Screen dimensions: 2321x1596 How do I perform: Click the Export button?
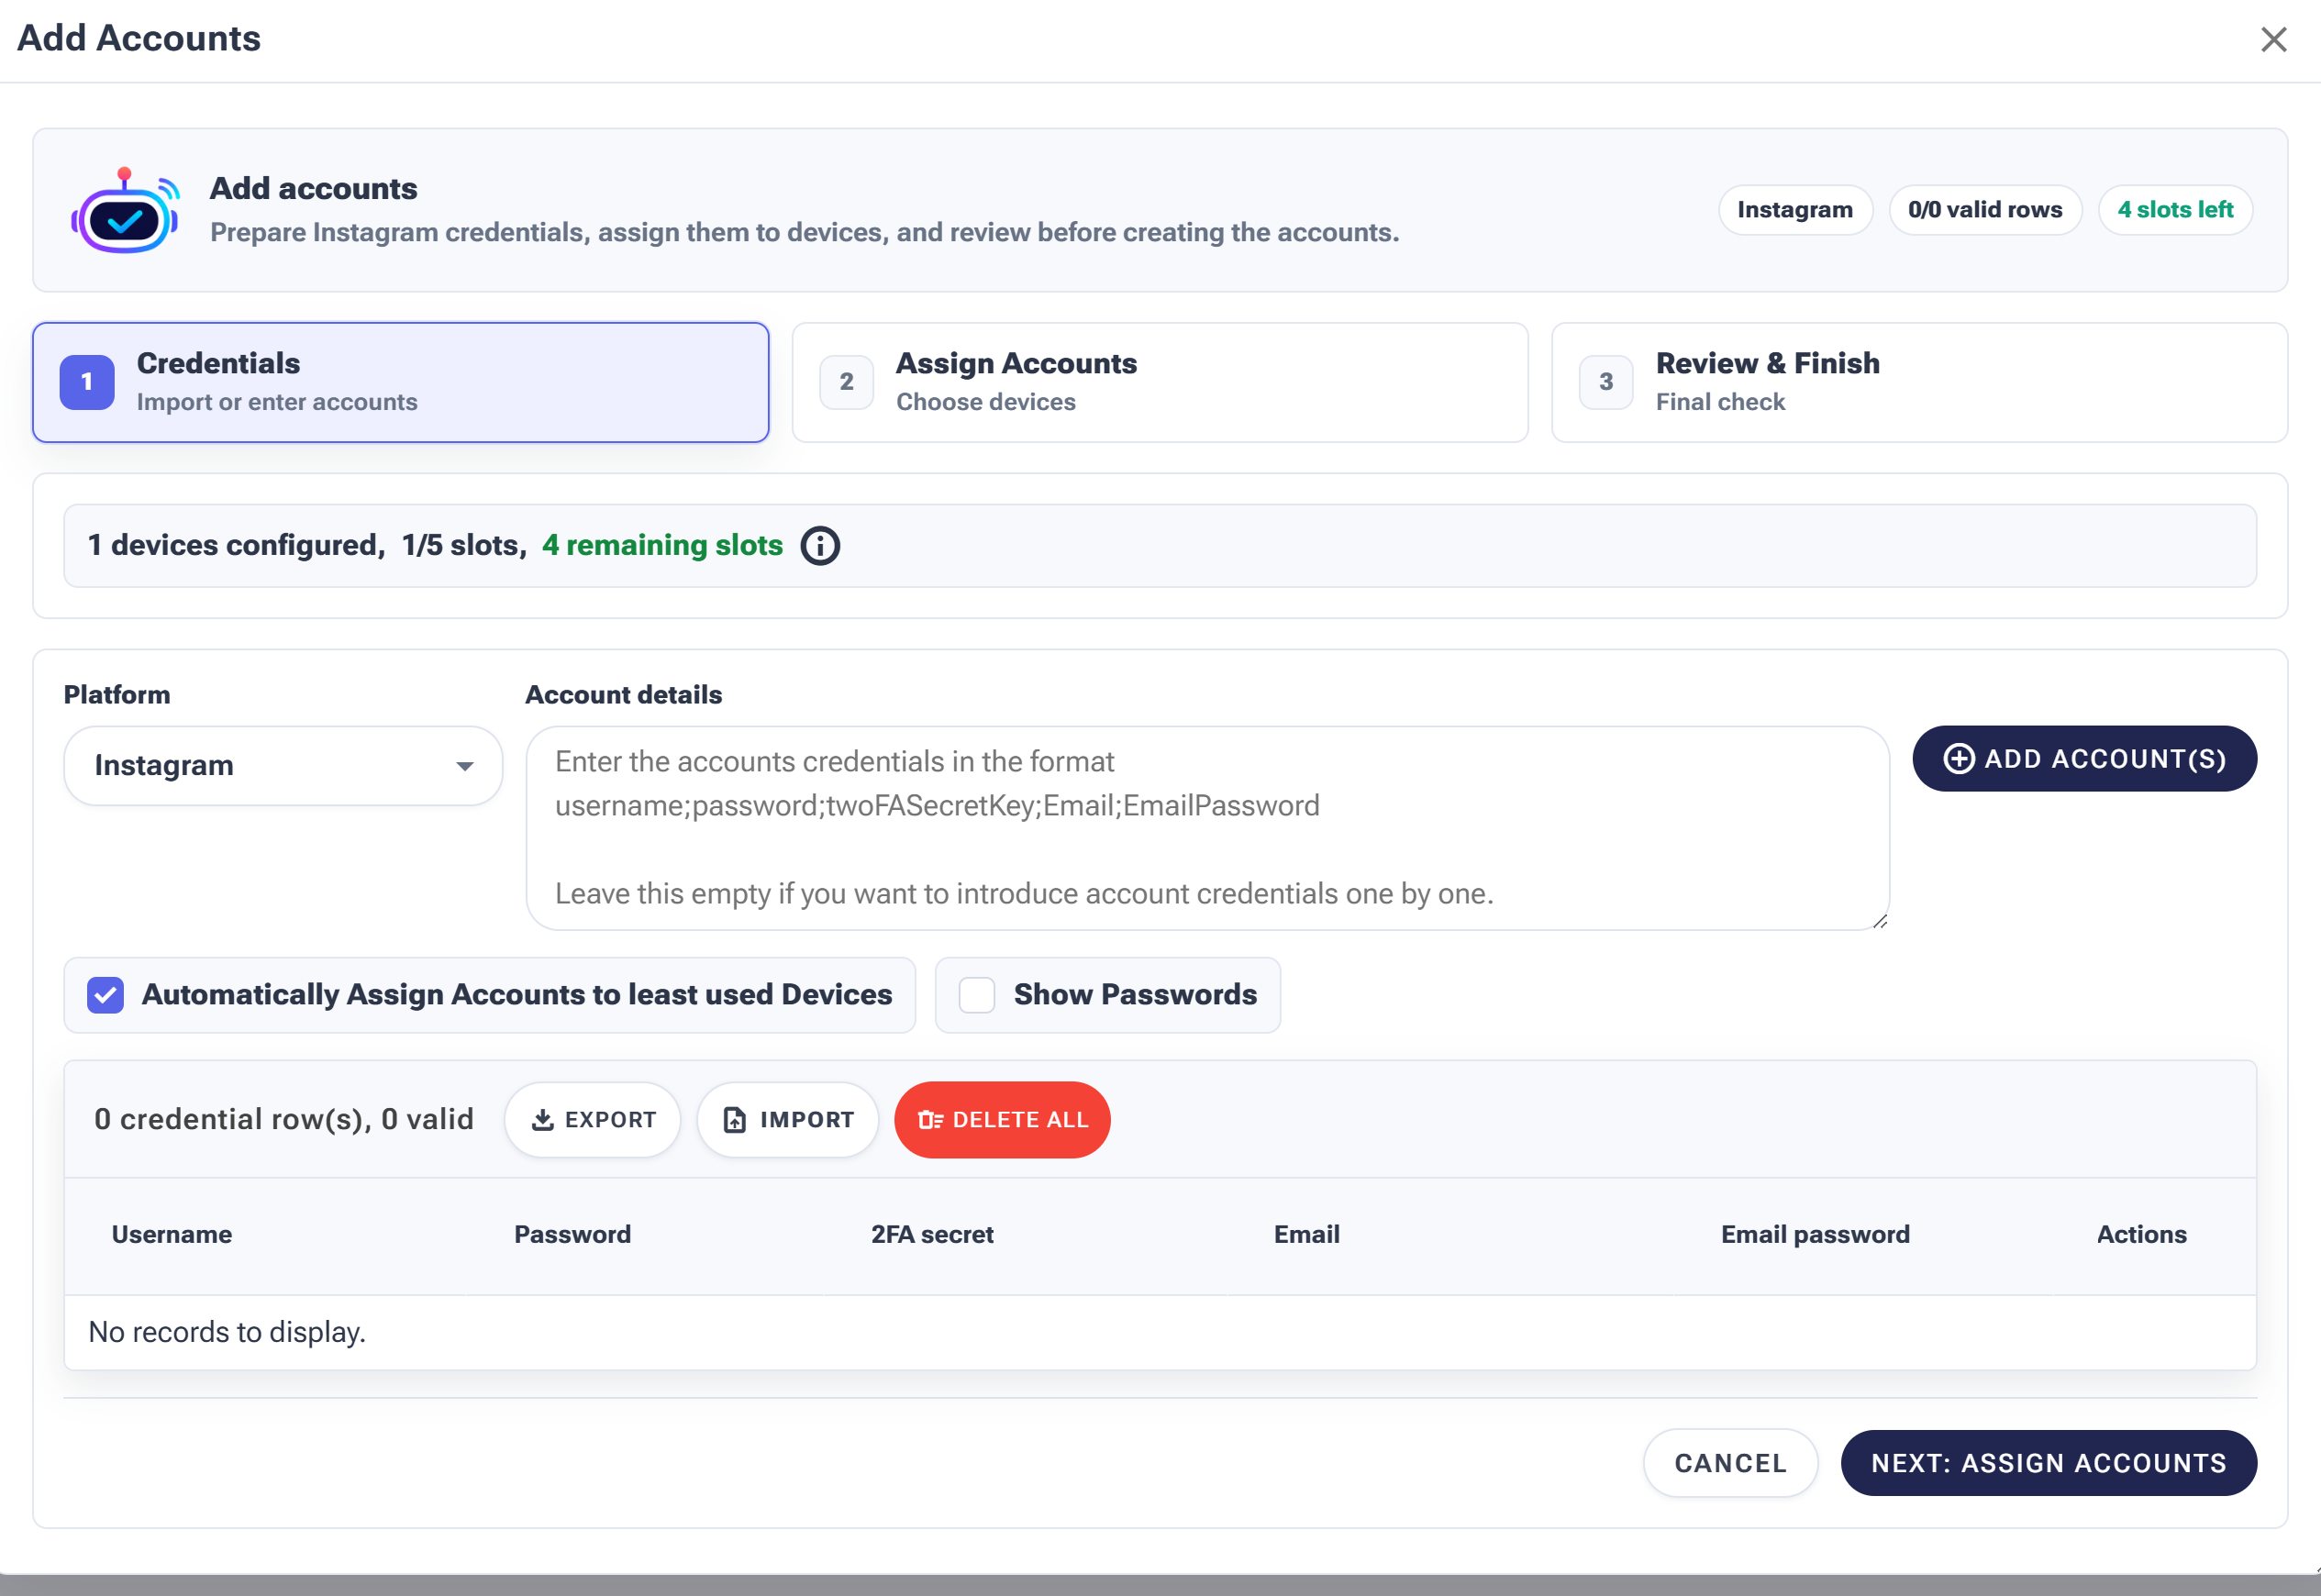[592, 1120]
